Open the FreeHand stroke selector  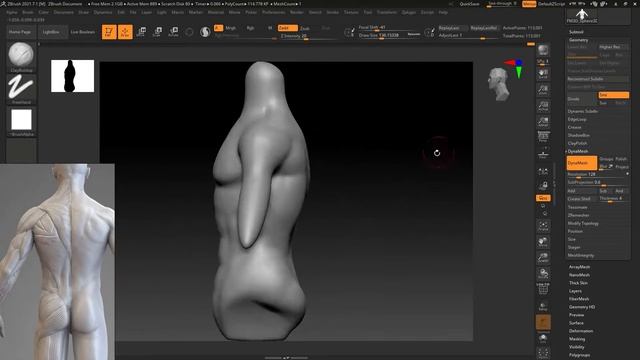[21, 89]
